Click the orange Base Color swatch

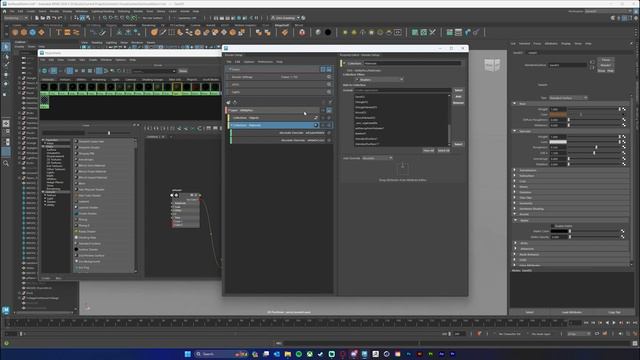pos(558,115)
